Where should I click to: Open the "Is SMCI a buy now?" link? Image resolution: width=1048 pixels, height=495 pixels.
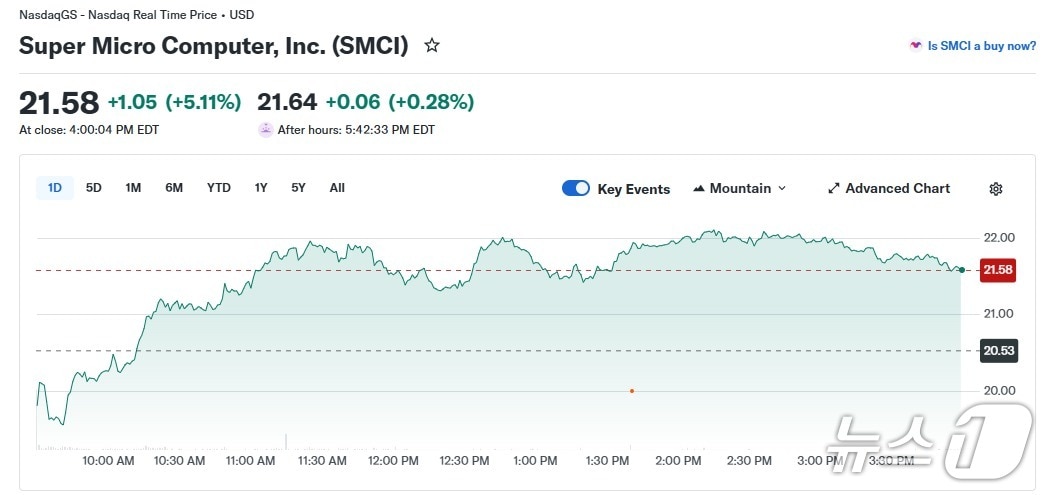pos(981,46)
